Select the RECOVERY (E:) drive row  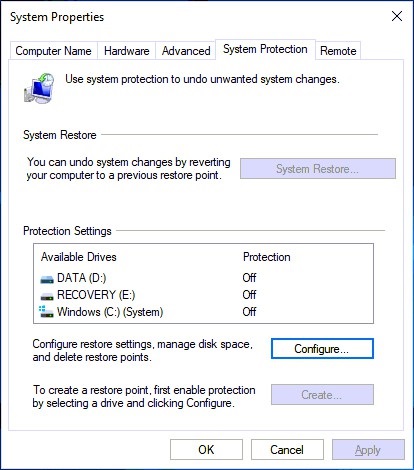(203, 295)
